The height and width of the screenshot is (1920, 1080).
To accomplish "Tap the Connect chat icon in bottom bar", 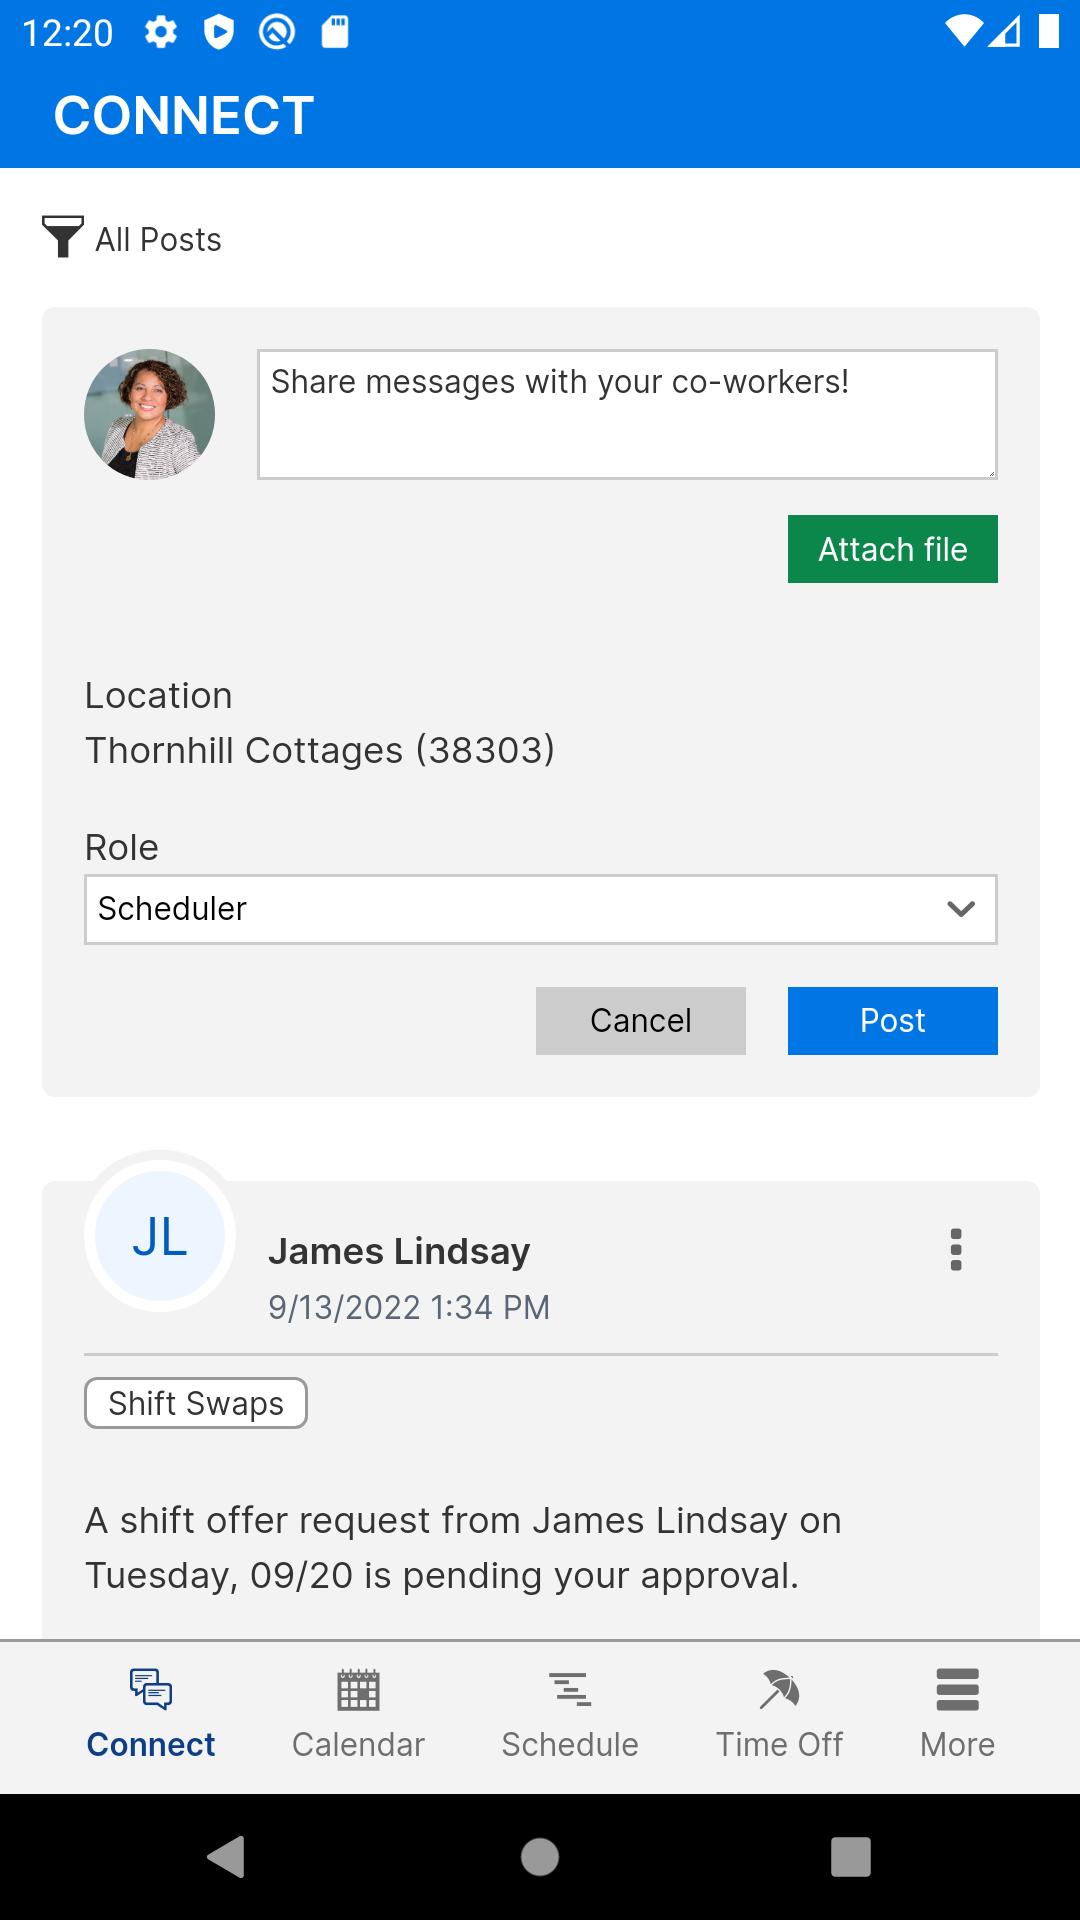I will [151, 1689].
